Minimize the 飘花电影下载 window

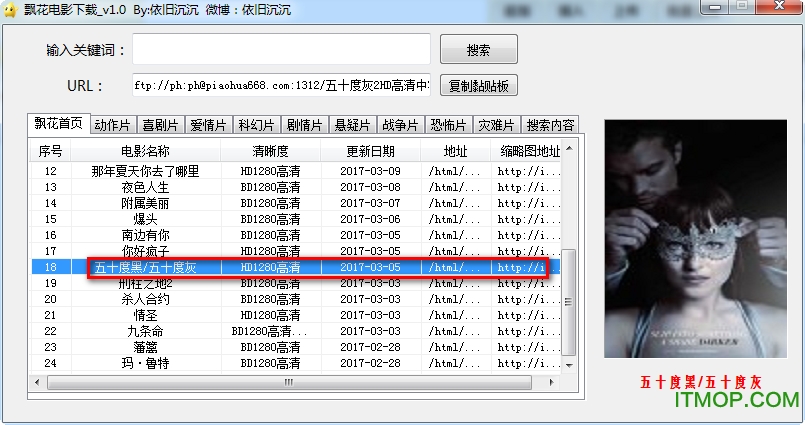(x=716, y=7)
